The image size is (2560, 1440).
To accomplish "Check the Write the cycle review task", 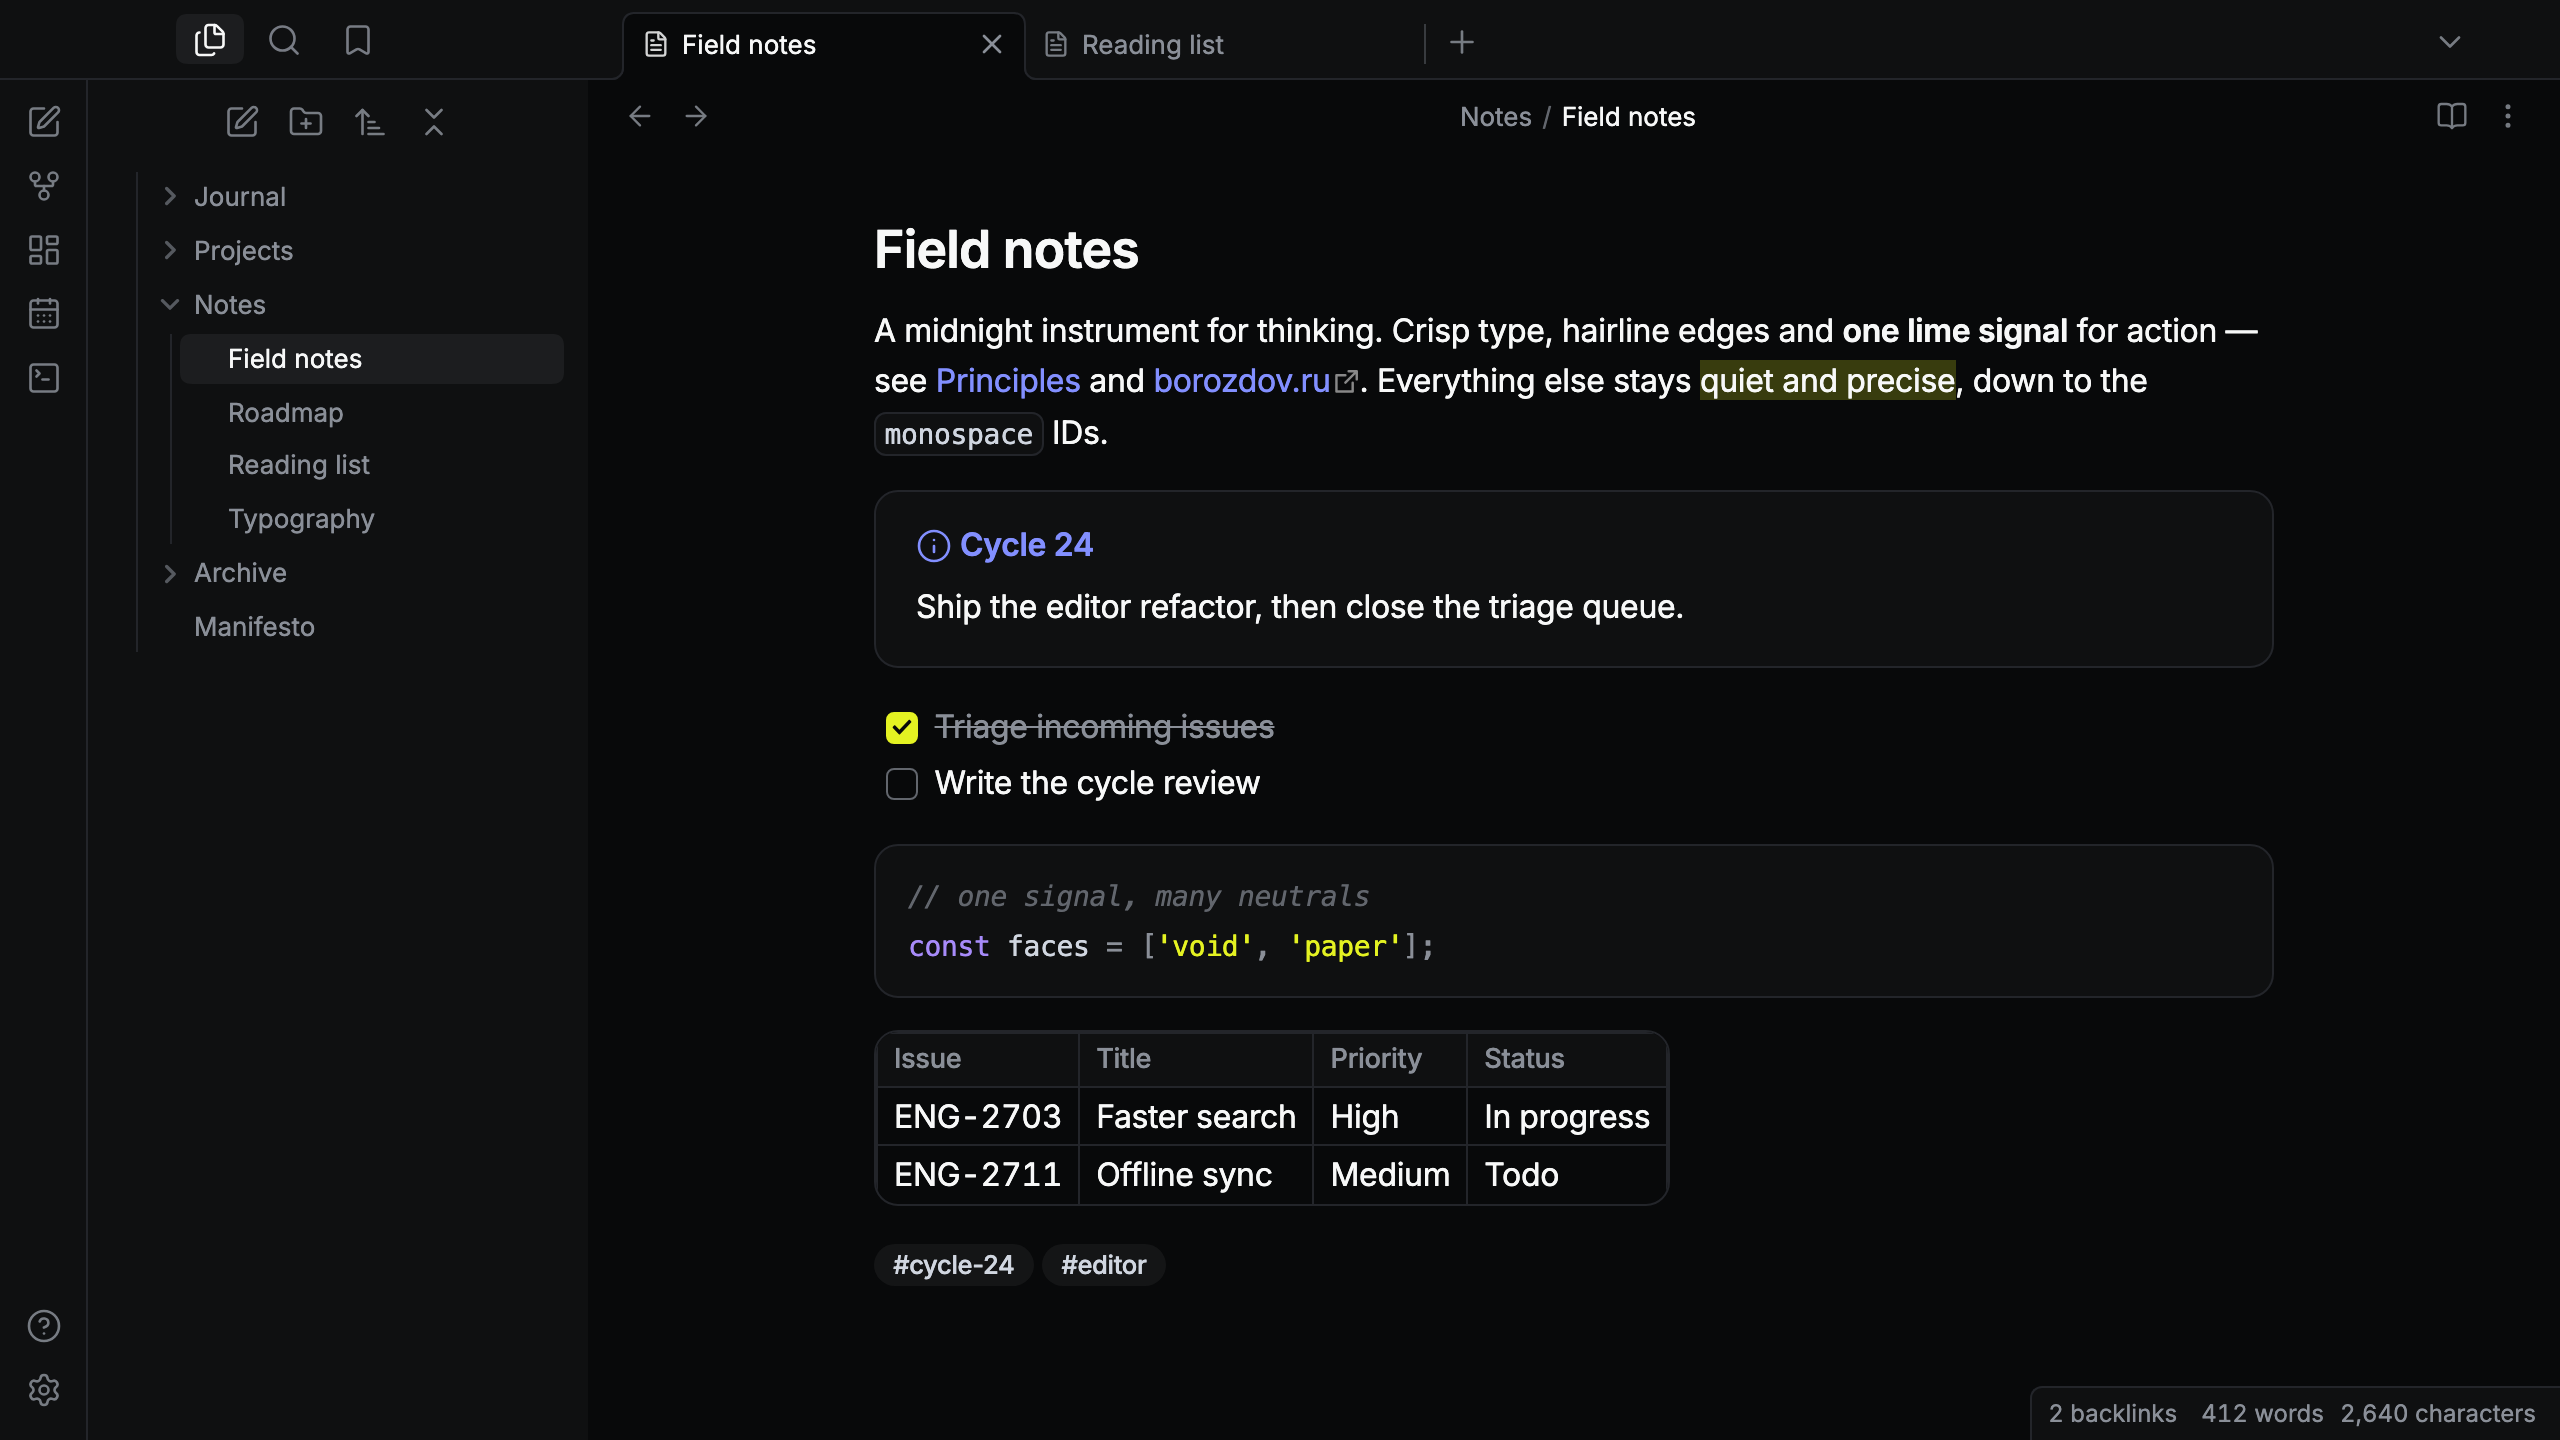I will 902,784.
